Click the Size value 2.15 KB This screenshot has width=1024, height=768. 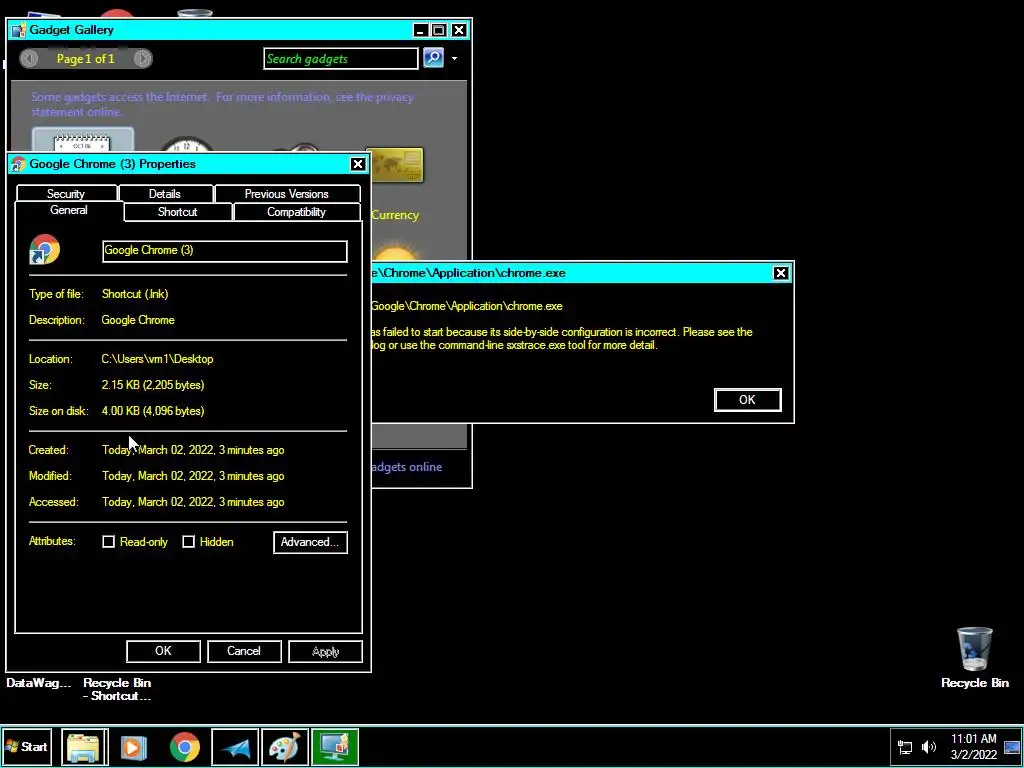(153, 385)
